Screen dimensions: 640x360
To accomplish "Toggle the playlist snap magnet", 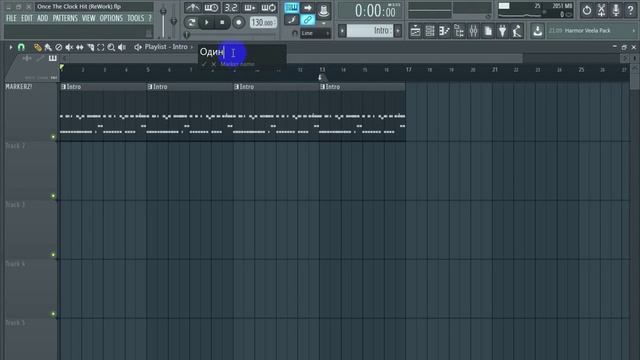I will [21, 47].
